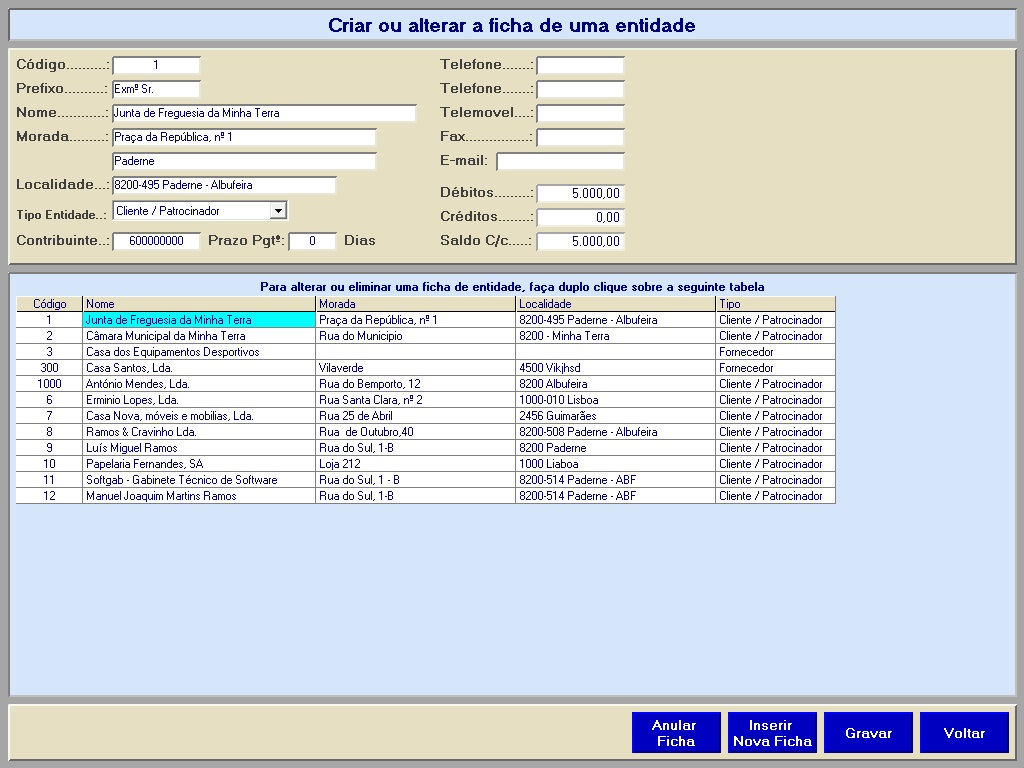This screenshot has height=768, width=1024.
Task: Open the Tipo Entidade dropdown arrow
Action: point(279,211)
